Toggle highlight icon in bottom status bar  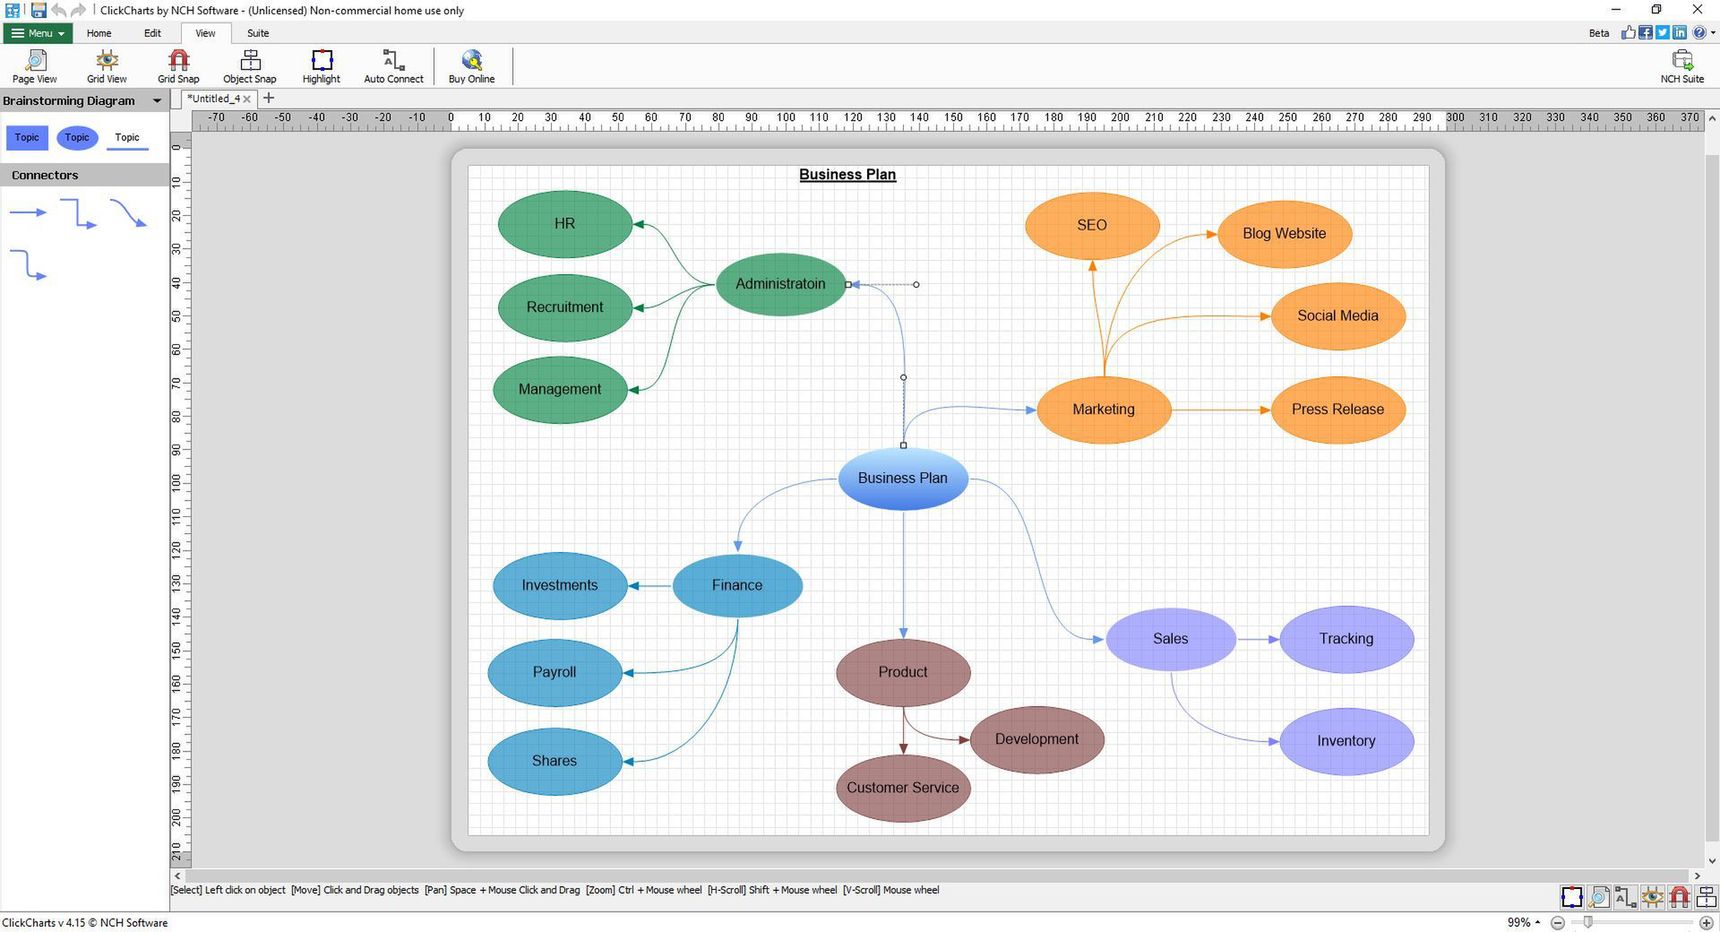point(1572,897)
